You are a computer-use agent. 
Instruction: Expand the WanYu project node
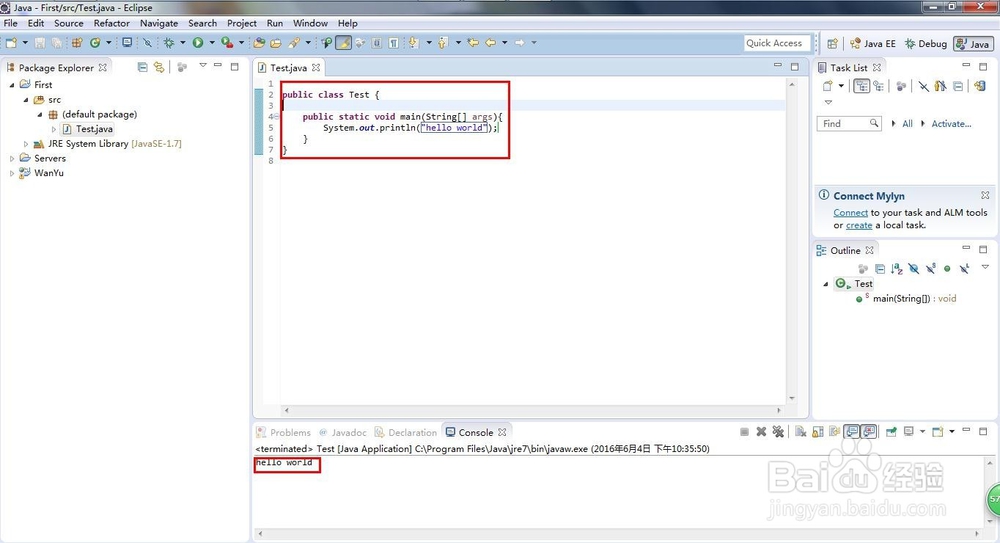pos(11,173)
